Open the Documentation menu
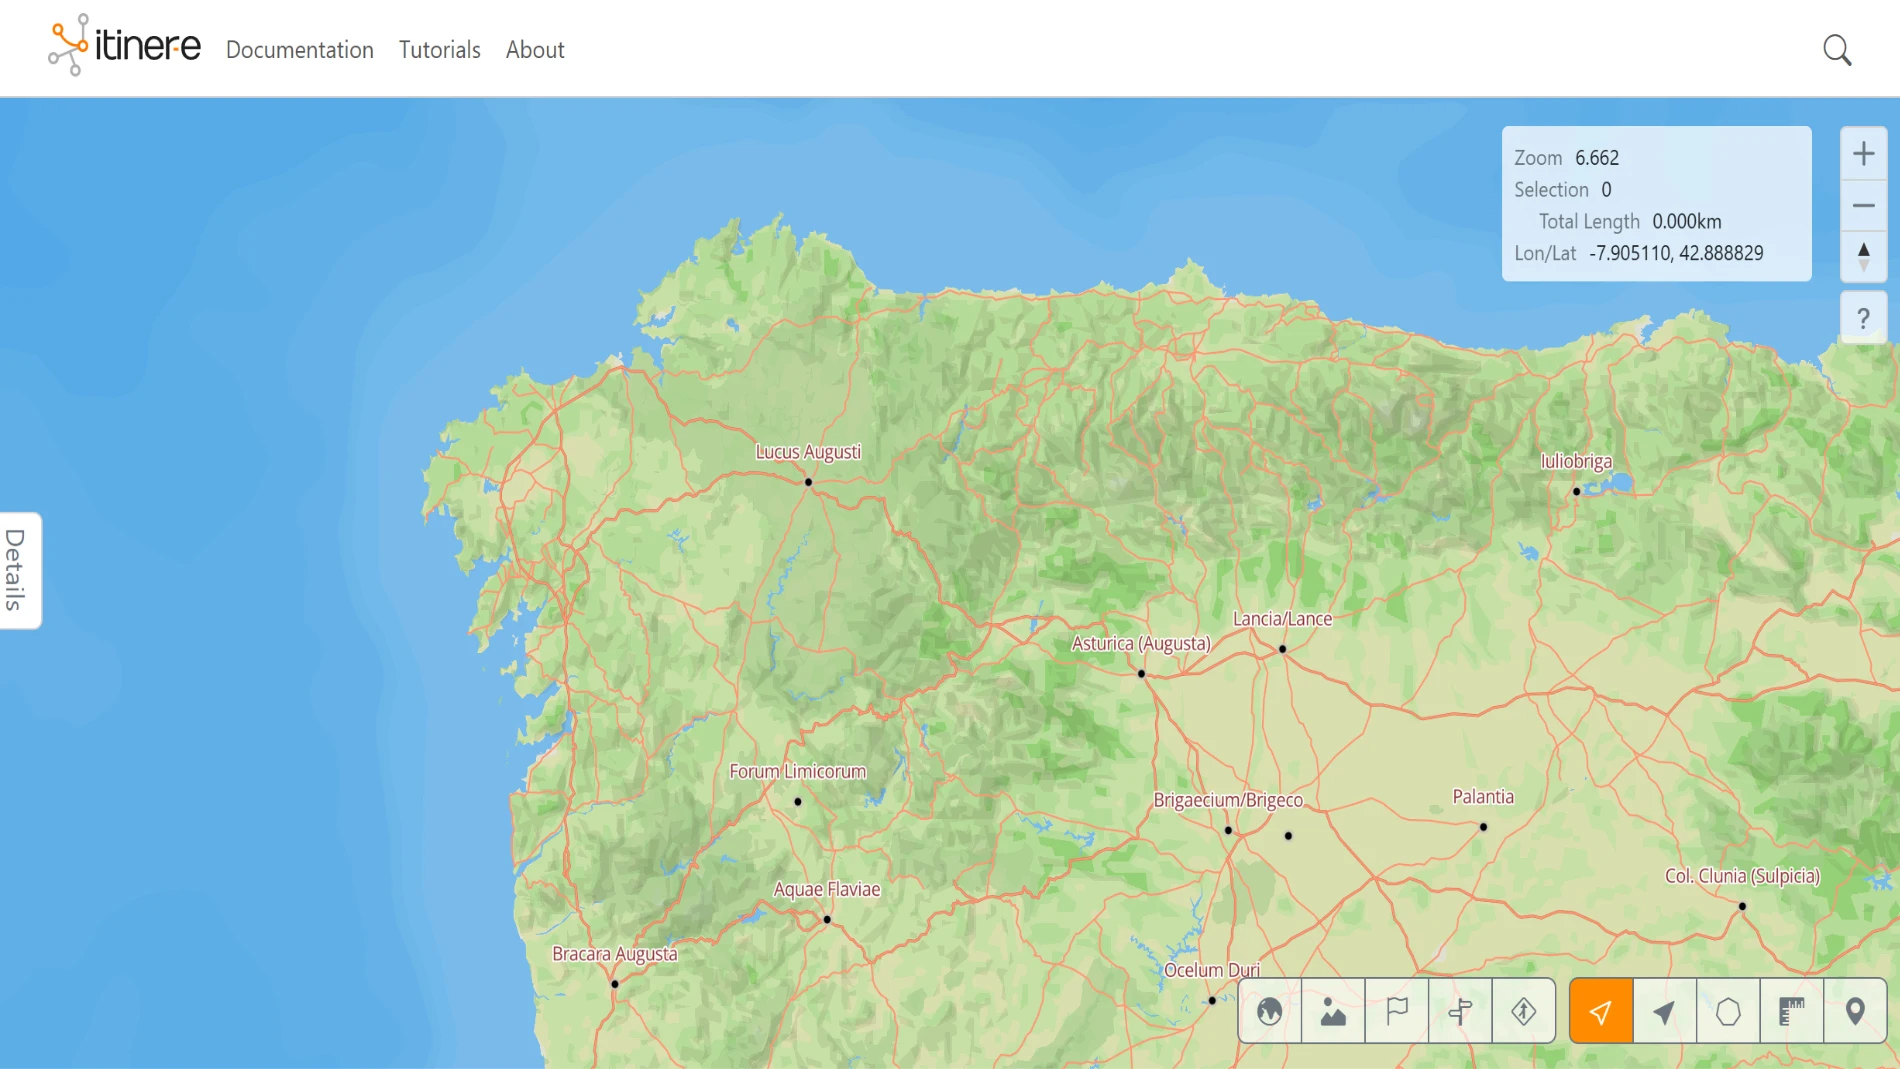1900x1069 pixels. tap(299, 49)
